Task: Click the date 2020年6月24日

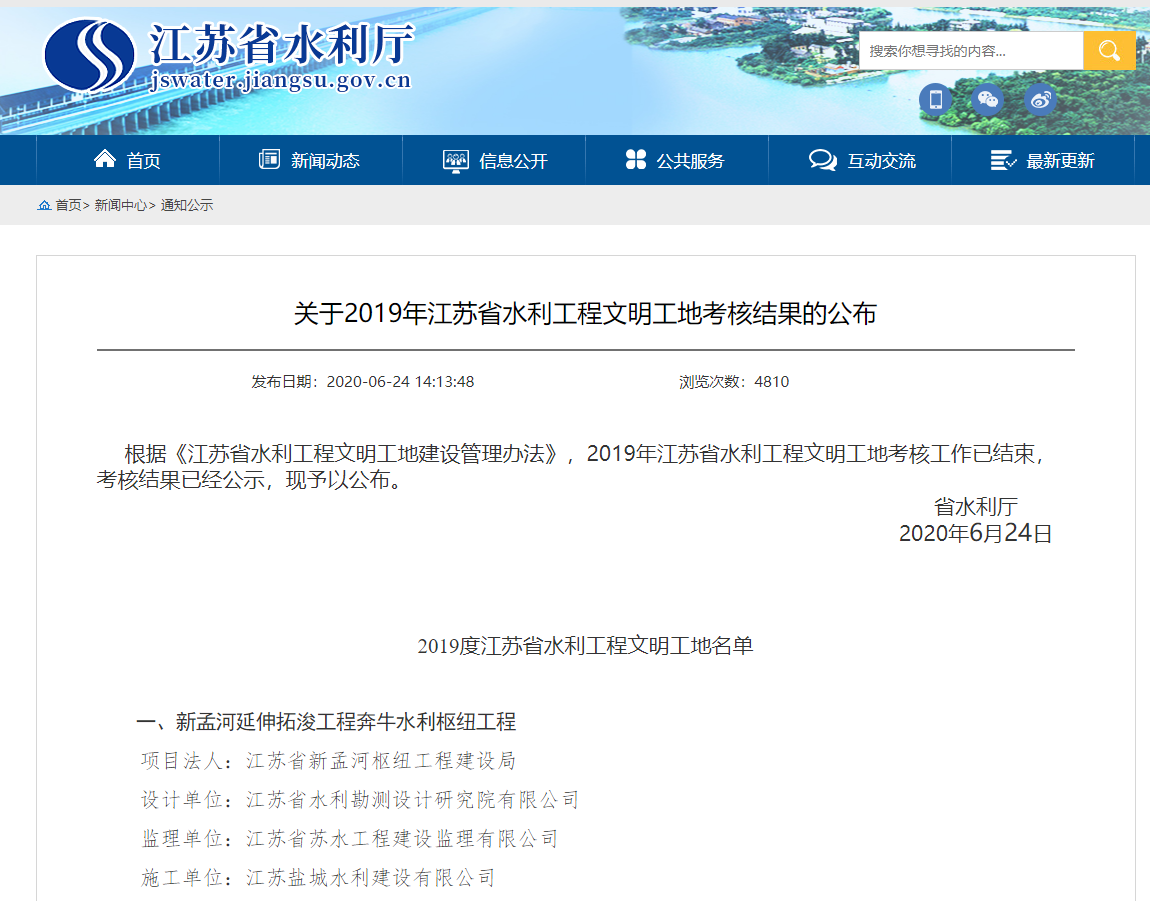Action: 975,533
